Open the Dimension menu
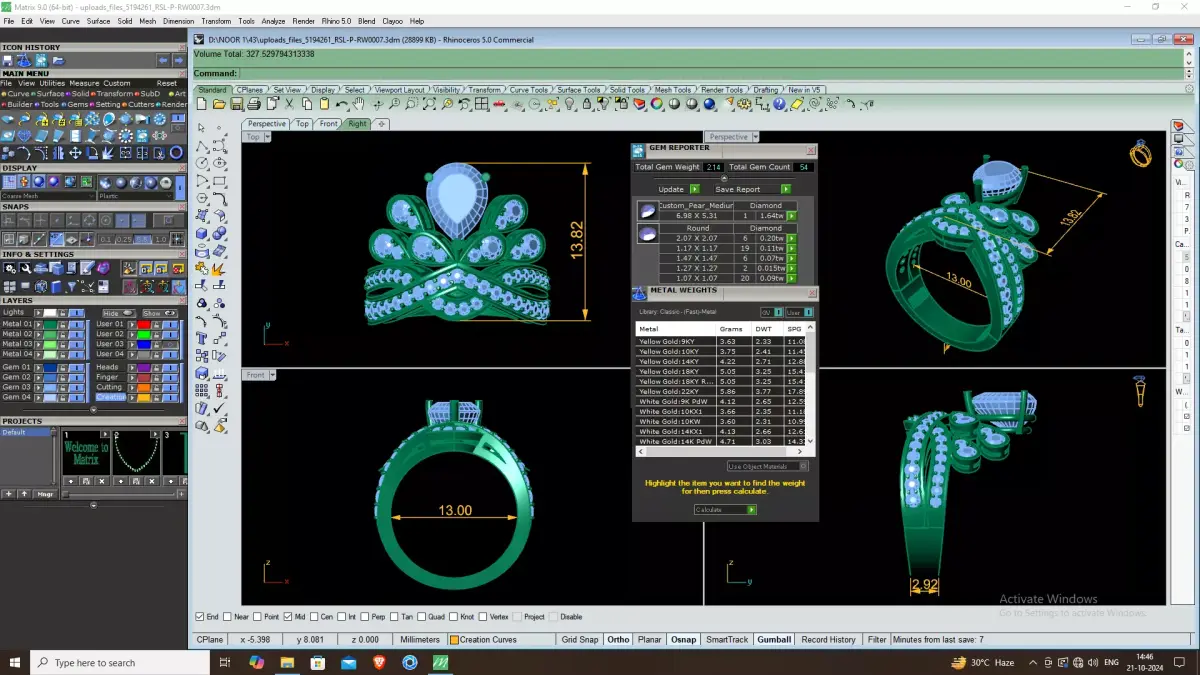 pos(178,21)
